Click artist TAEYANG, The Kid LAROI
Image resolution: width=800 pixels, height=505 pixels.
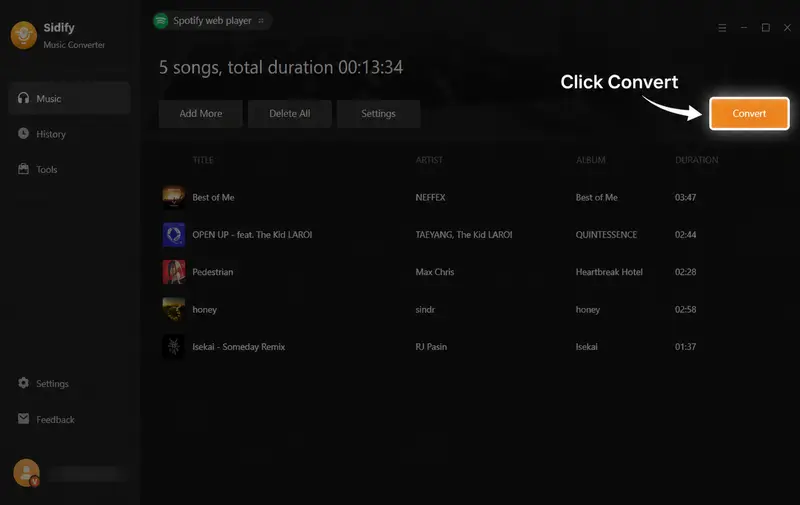pyautogui.click(x=464, y=235)
